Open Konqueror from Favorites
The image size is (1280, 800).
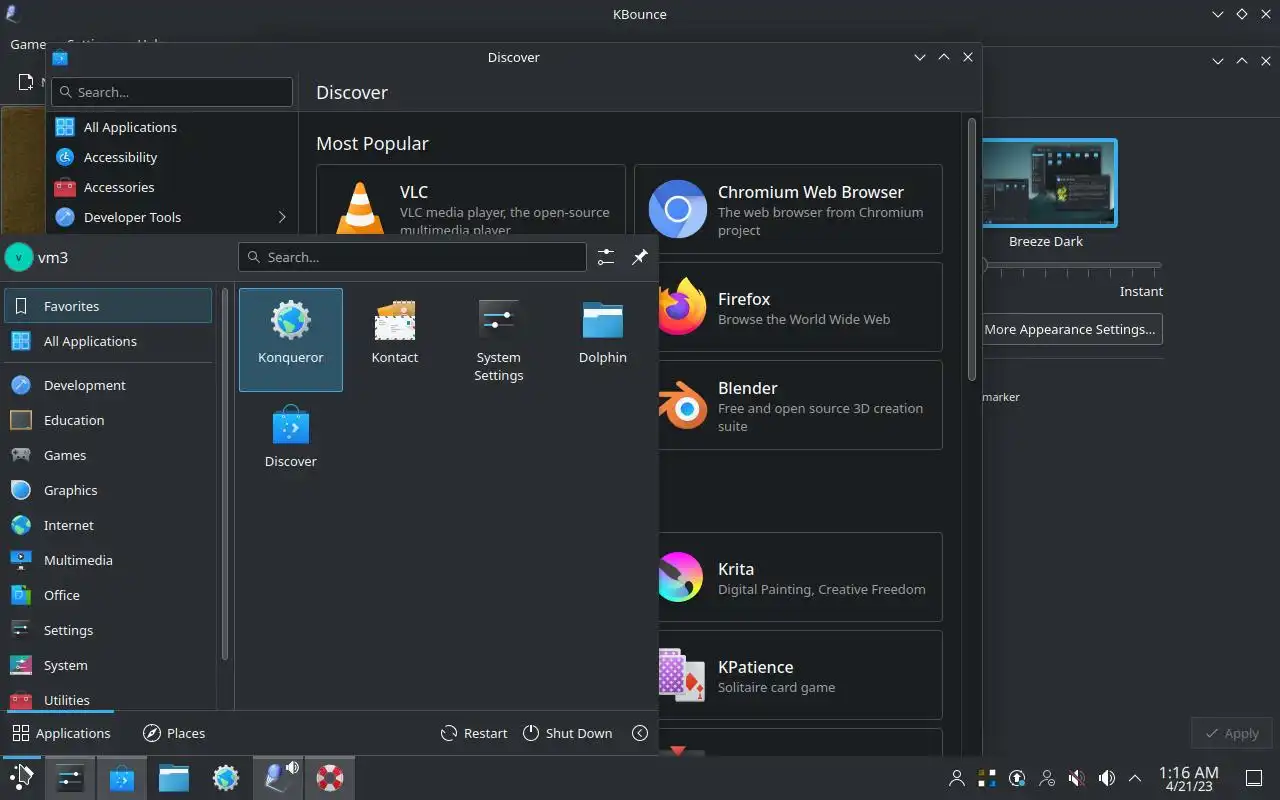tap(291, 340)
